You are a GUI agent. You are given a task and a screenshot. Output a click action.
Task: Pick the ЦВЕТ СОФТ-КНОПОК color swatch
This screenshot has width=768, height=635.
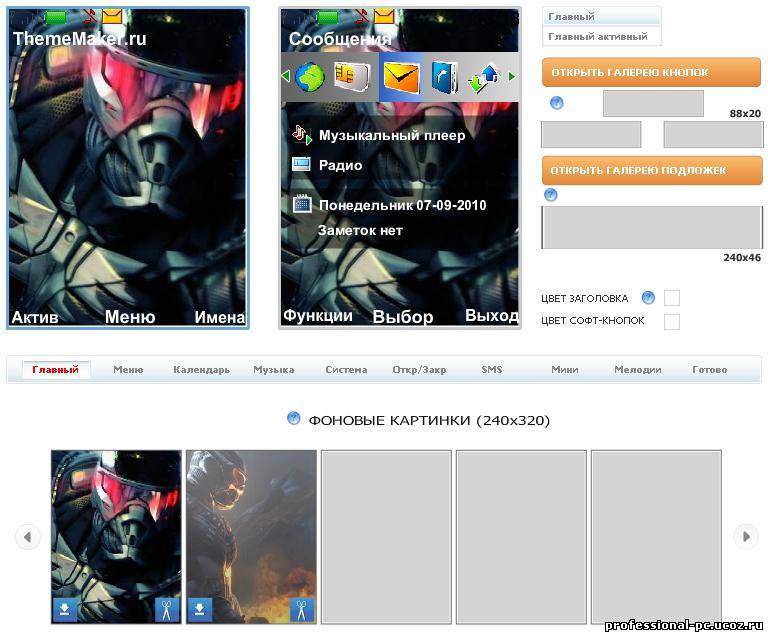tap(672, 321)
